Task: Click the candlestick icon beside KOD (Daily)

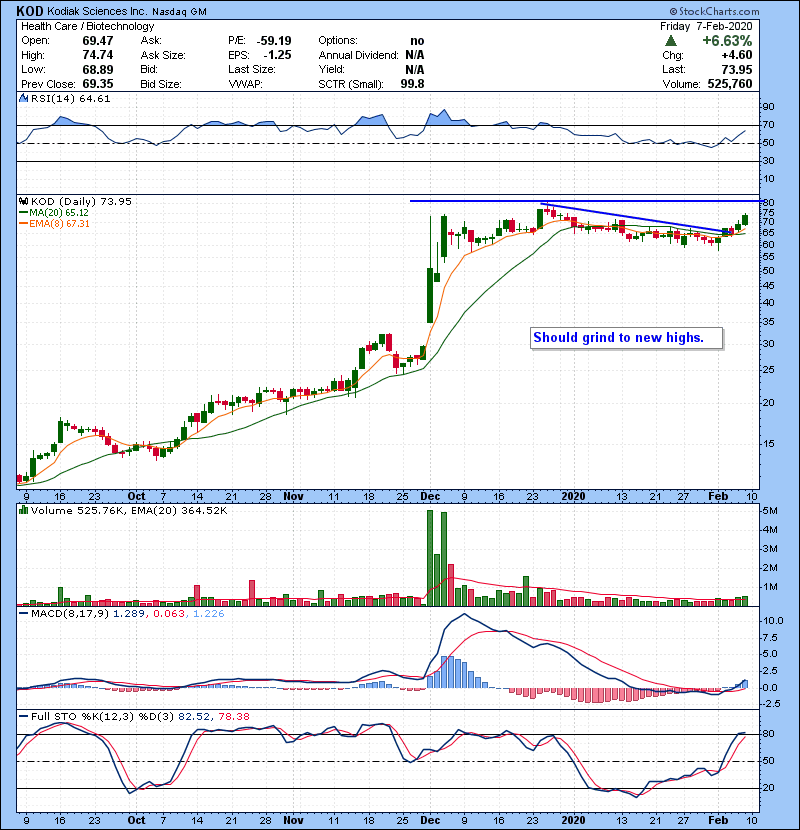Action: [23, 201]
